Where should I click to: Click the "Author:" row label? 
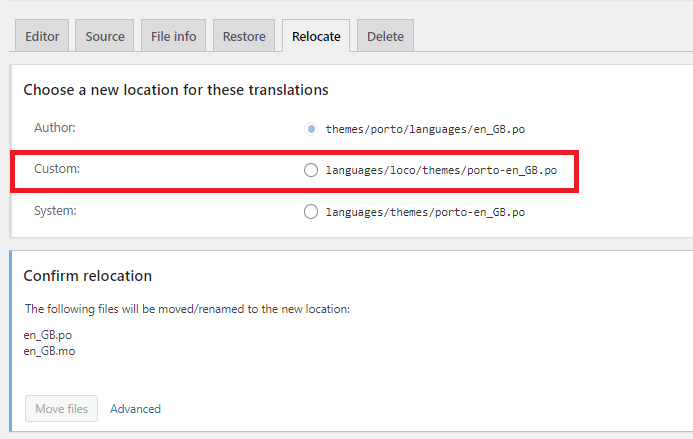pyautogui.click(x=55, y=128)
